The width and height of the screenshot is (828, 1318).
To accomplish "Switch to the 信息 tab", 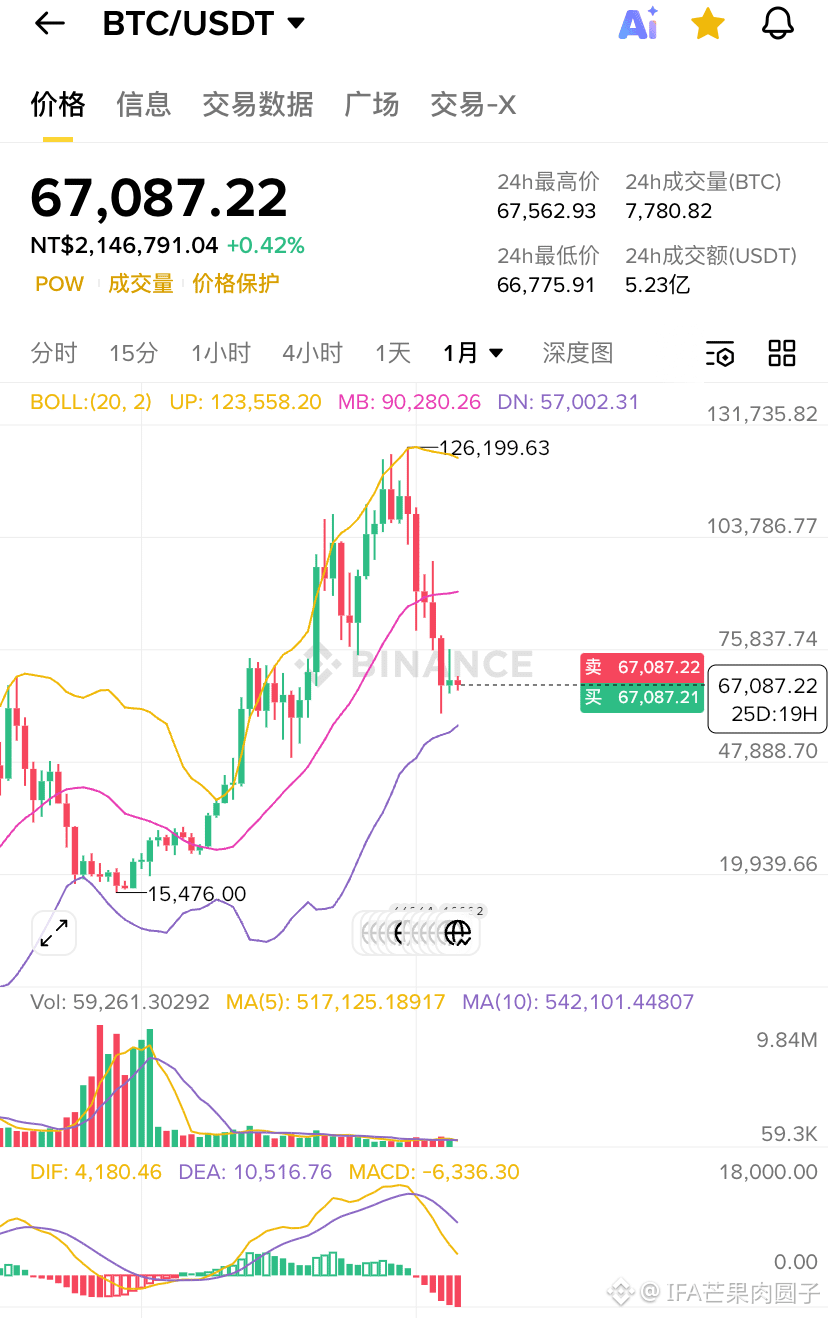I will [x=144, y=104].
